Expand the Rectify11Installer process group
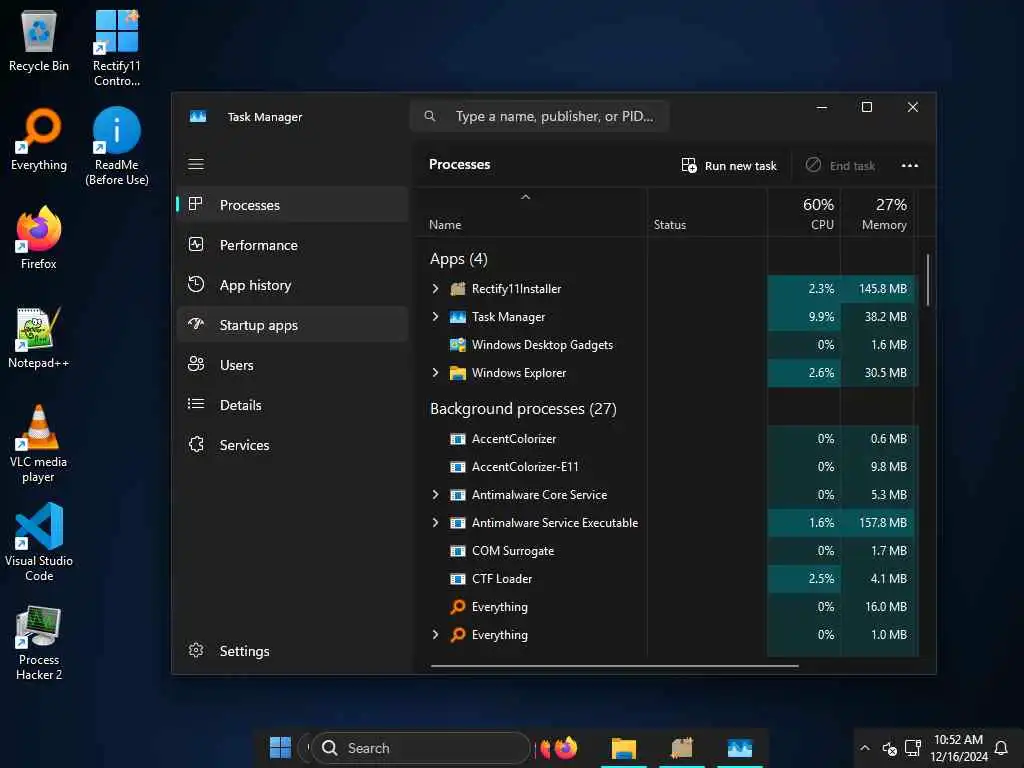 [436, 289]
